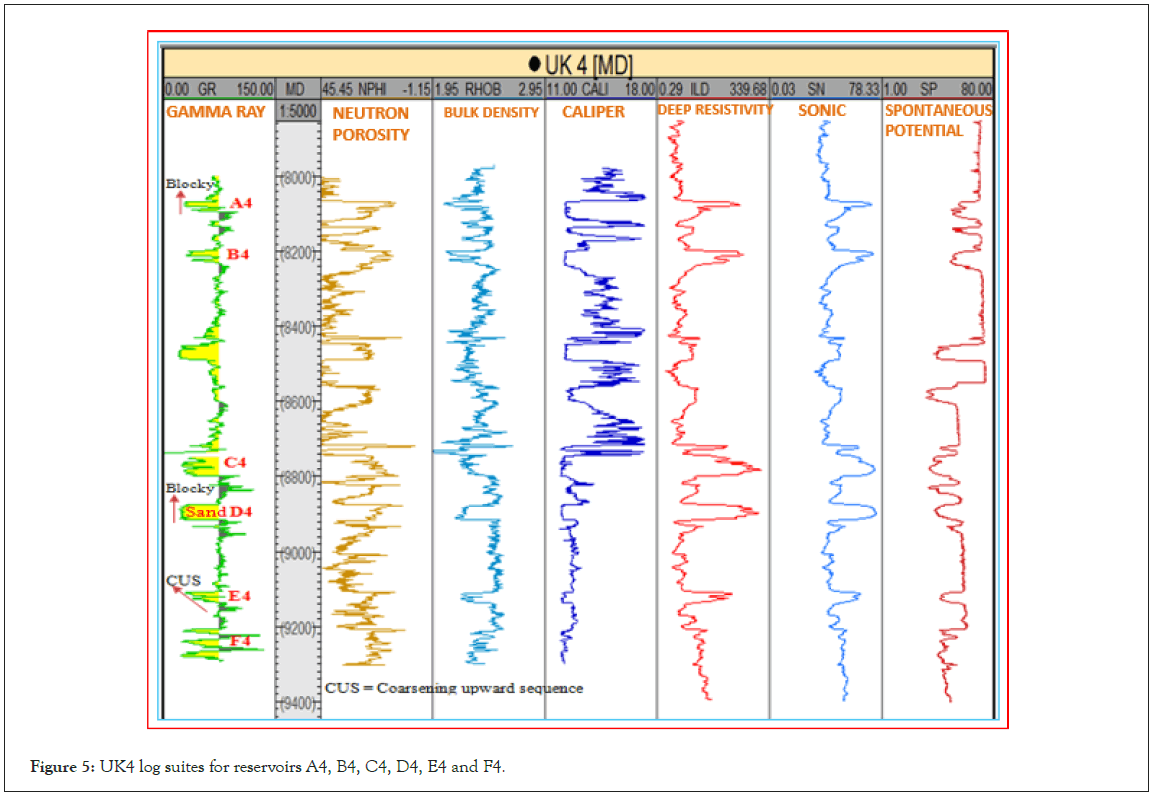The width and height of the screenshot is (1154, 798).
Task: Click the SP track header
Action: 938,89
